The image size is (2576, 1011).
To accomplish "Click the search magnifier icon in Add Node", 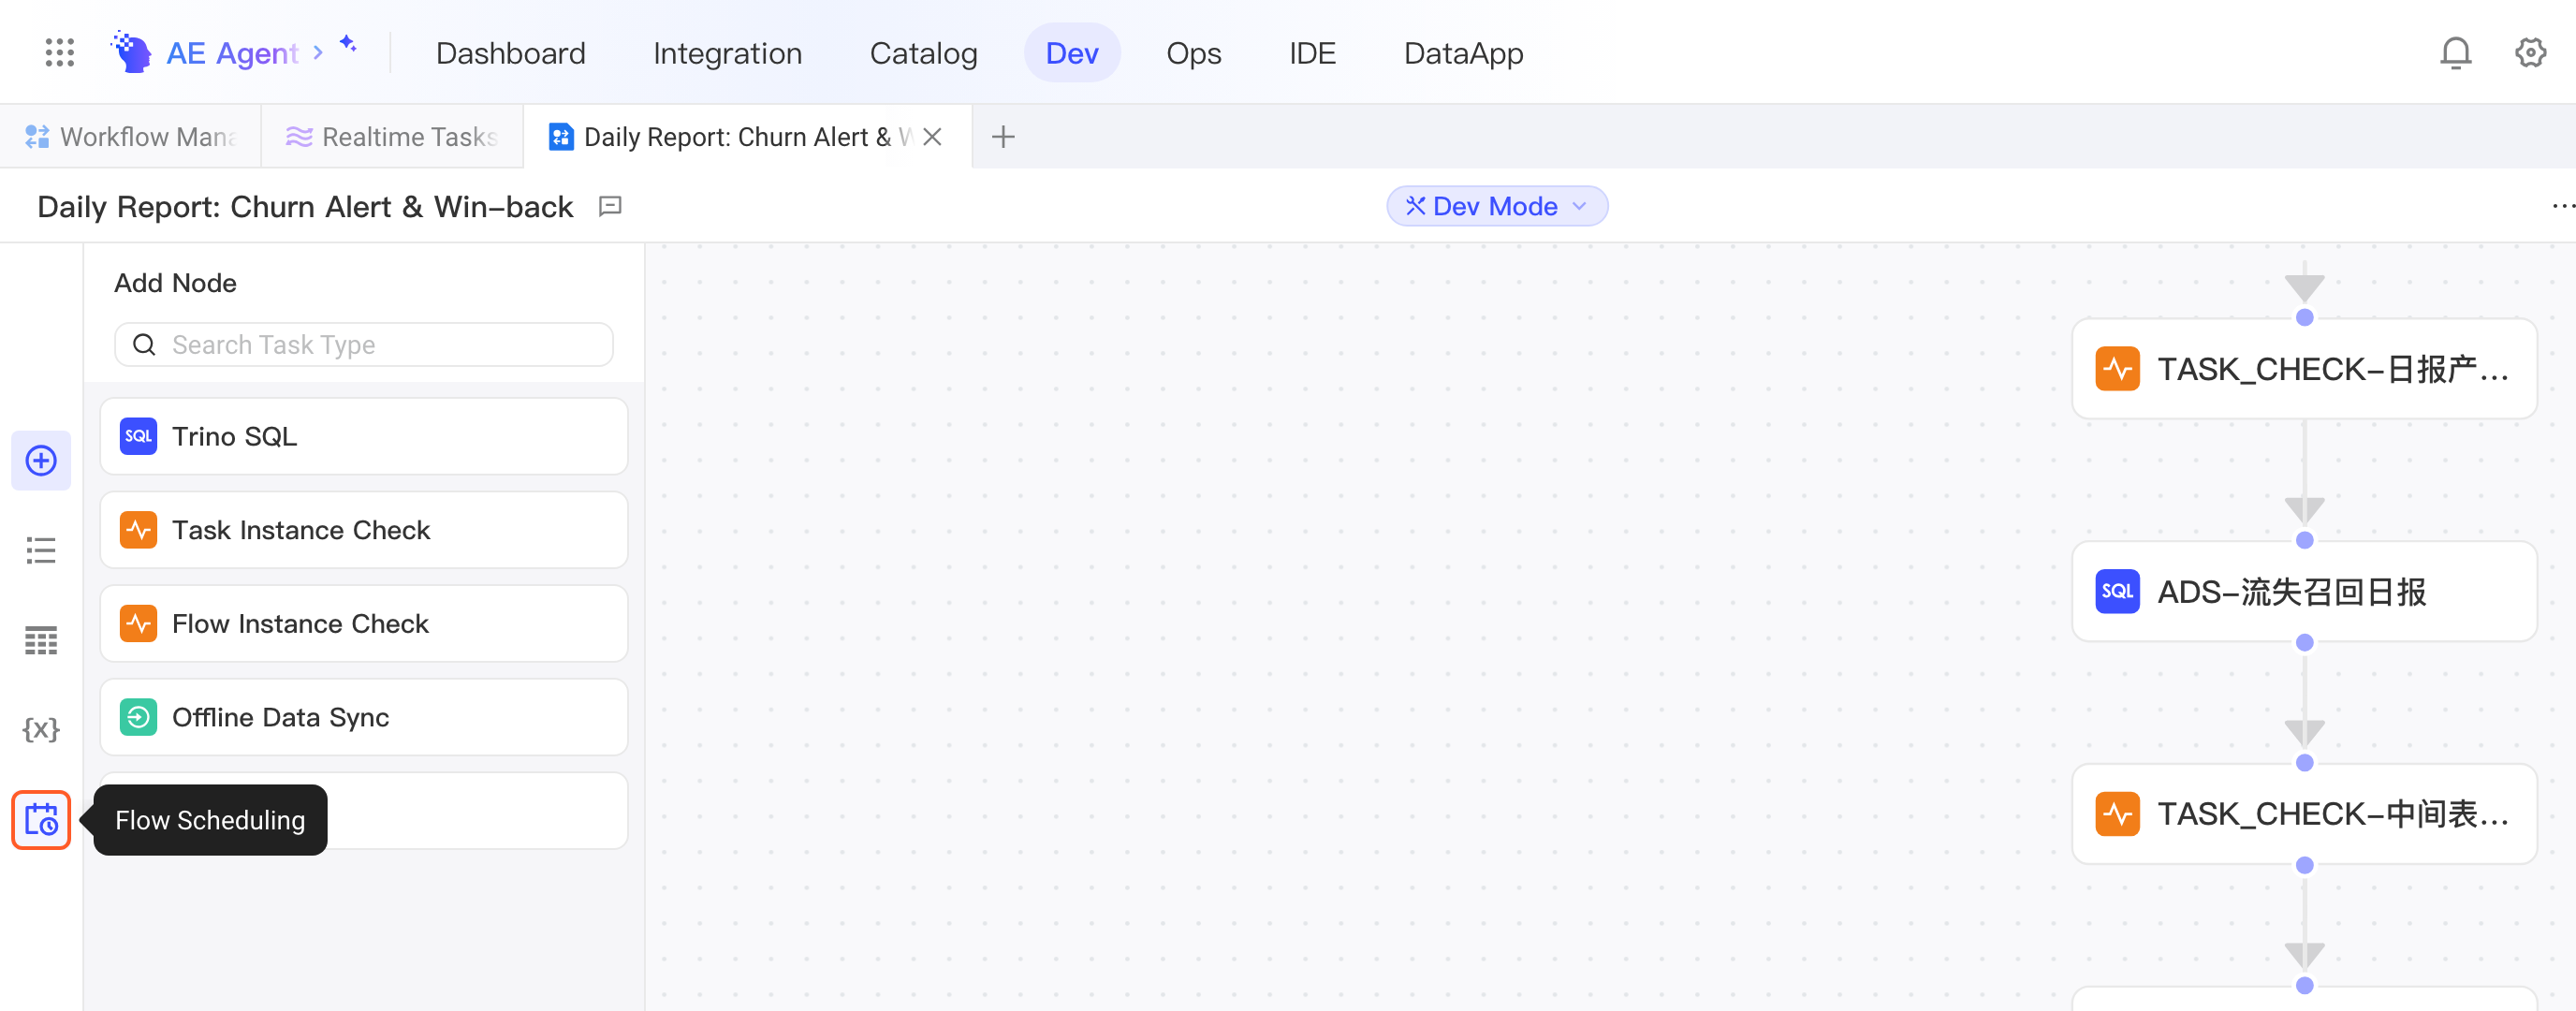I will pos(144,345).
